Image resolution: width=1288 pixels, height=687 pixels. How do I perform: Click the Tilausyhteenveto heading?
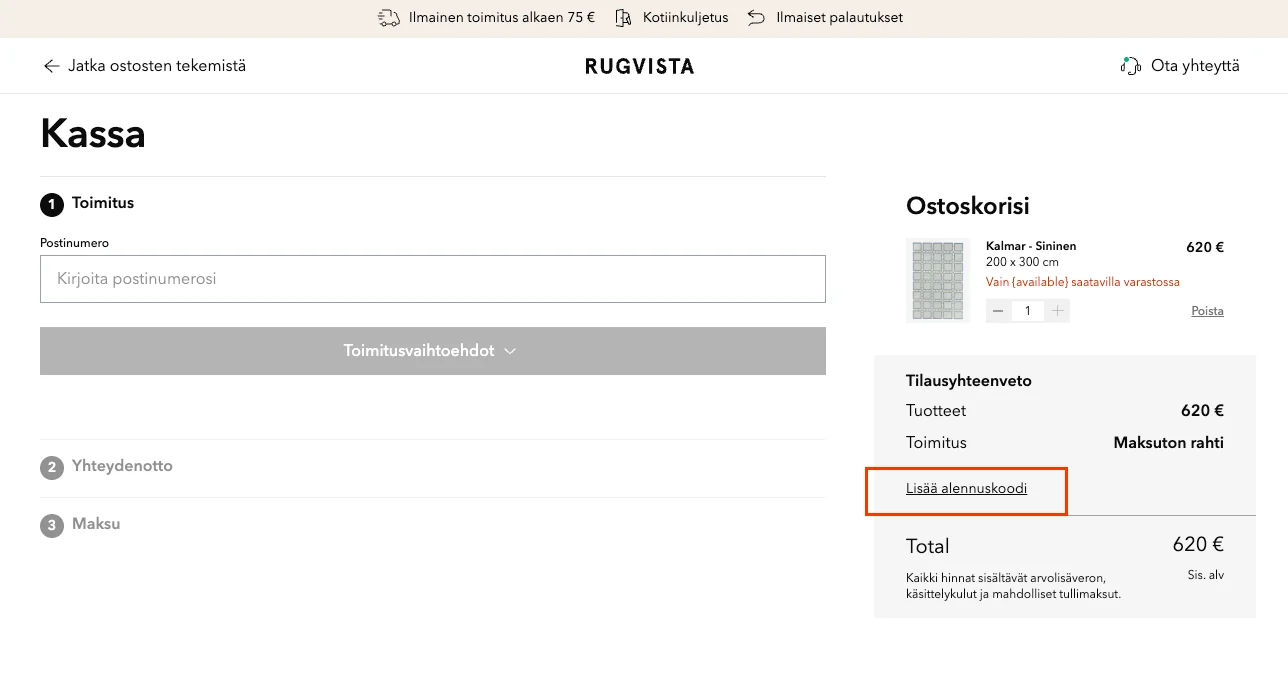pos(969,381)
